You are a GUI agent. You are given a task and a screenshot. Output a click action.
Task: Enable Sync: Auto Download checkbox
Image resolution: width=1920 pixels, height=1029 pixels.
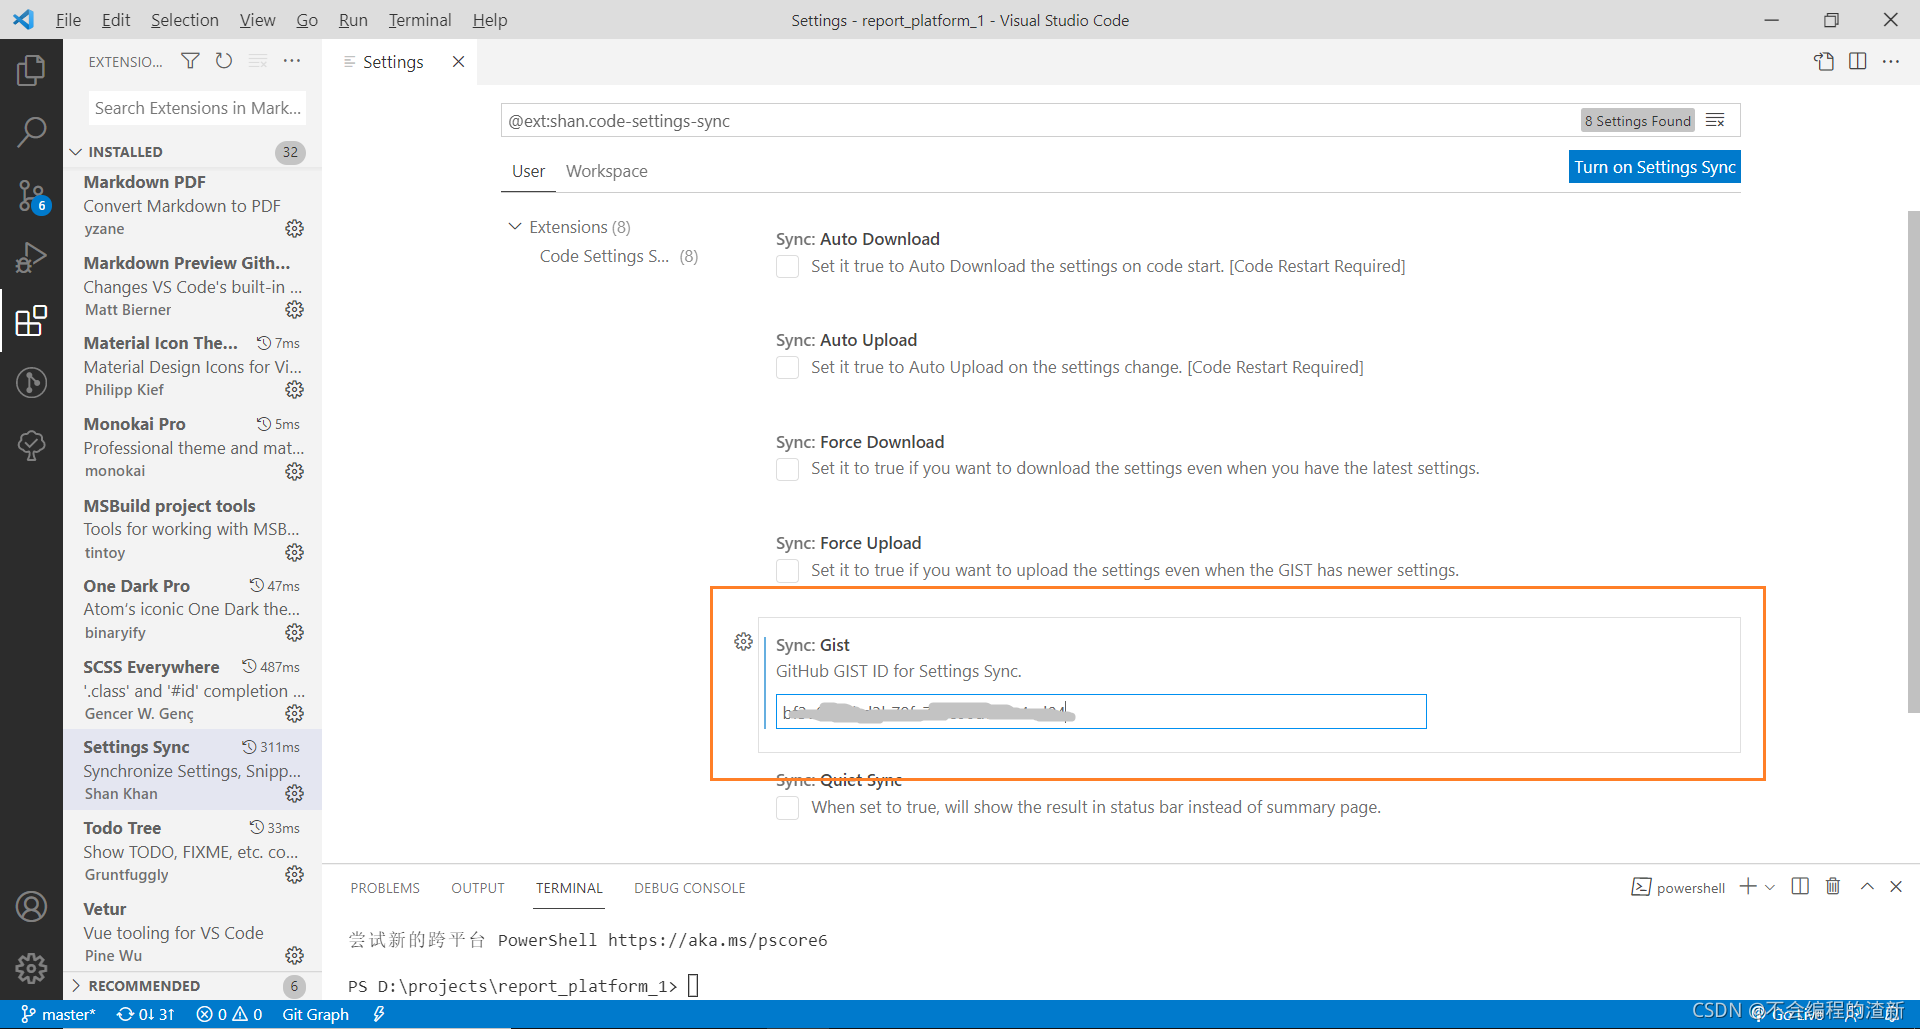tap(788, 267)
